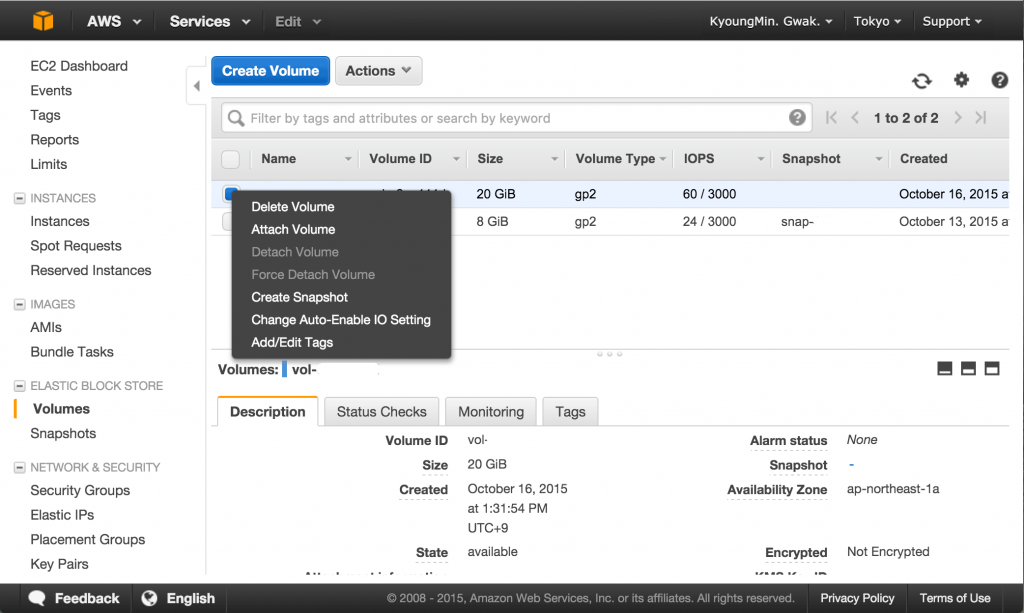Maximize the details pane layout icon
Image resolution: width=1024 pixels, height=613 pixels.
pyautogui.click(x=992, y=369)
